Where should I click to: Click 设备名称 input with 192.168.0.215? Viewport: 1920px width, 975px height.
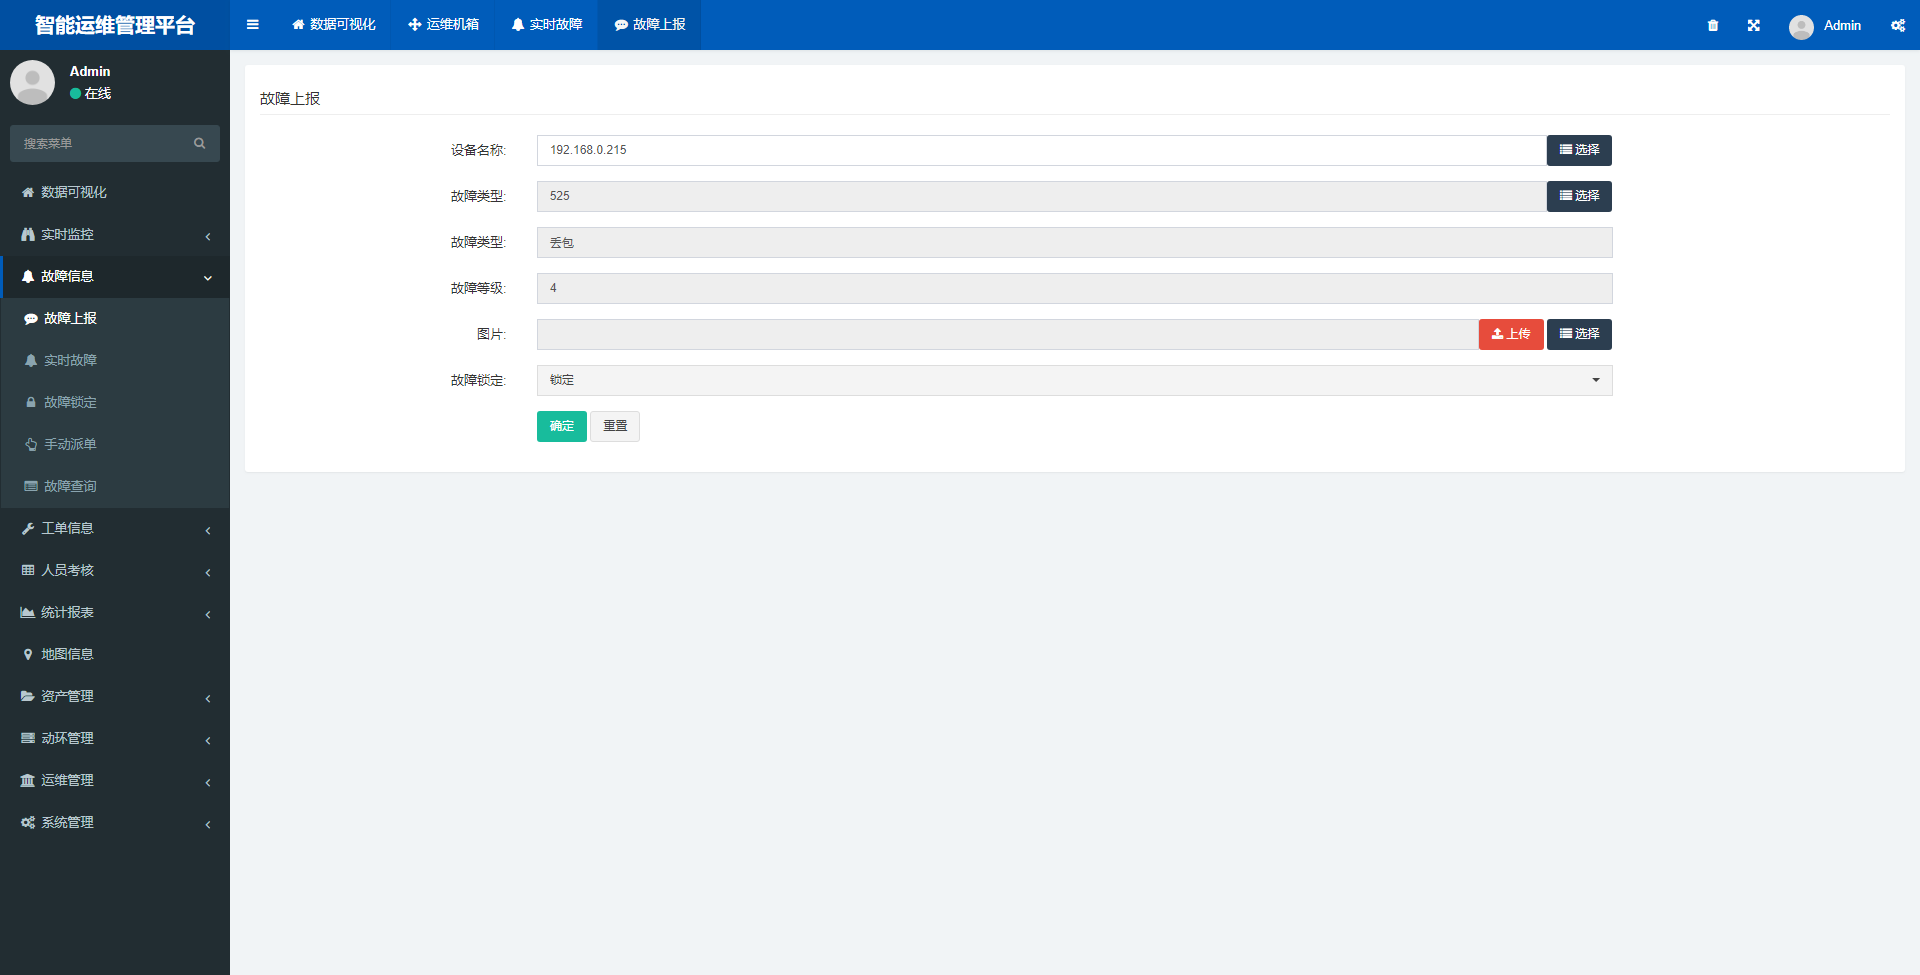pyautogui.click(x=1041, y=150)
